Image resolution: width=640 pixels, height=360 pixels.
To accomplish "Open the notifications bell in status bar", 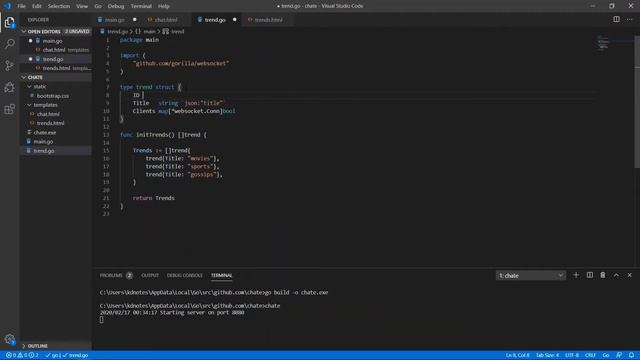I will (631, 355).
